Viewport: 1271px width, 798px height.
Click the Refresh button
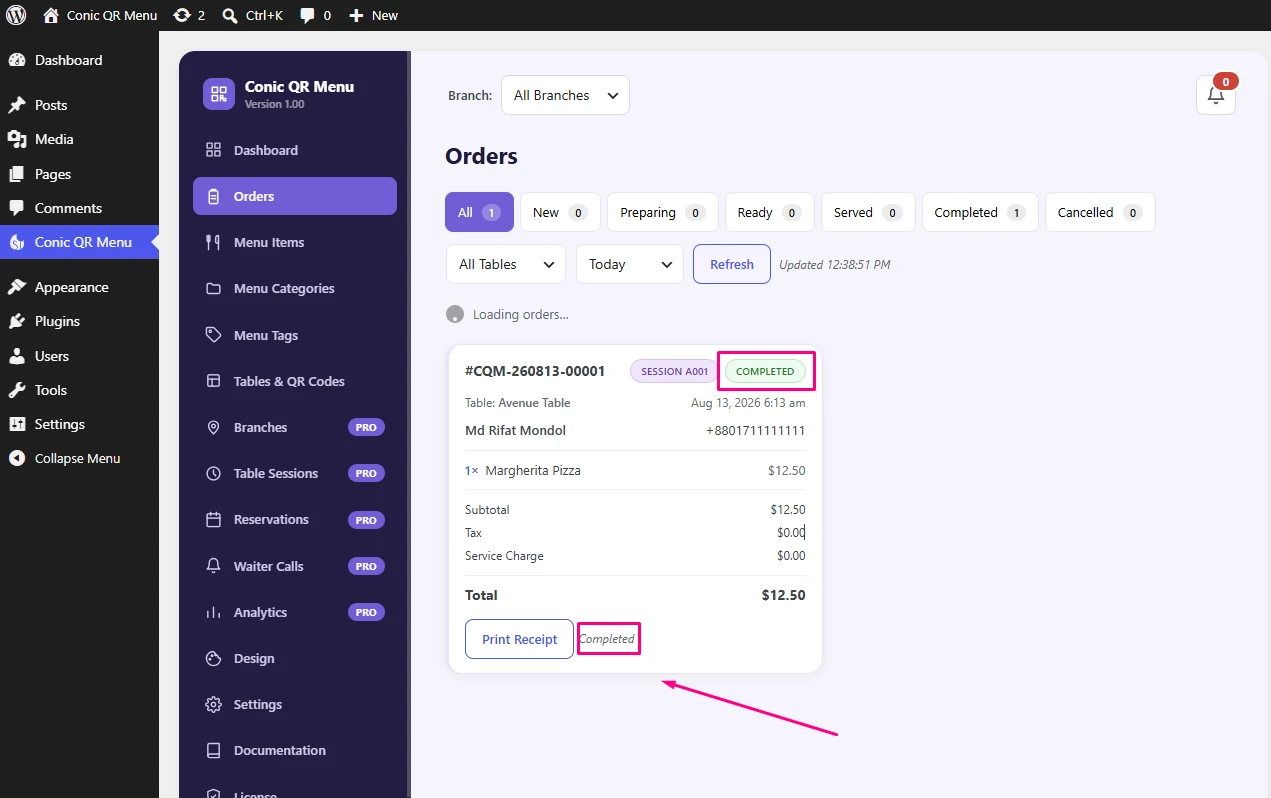coord(732,264)
